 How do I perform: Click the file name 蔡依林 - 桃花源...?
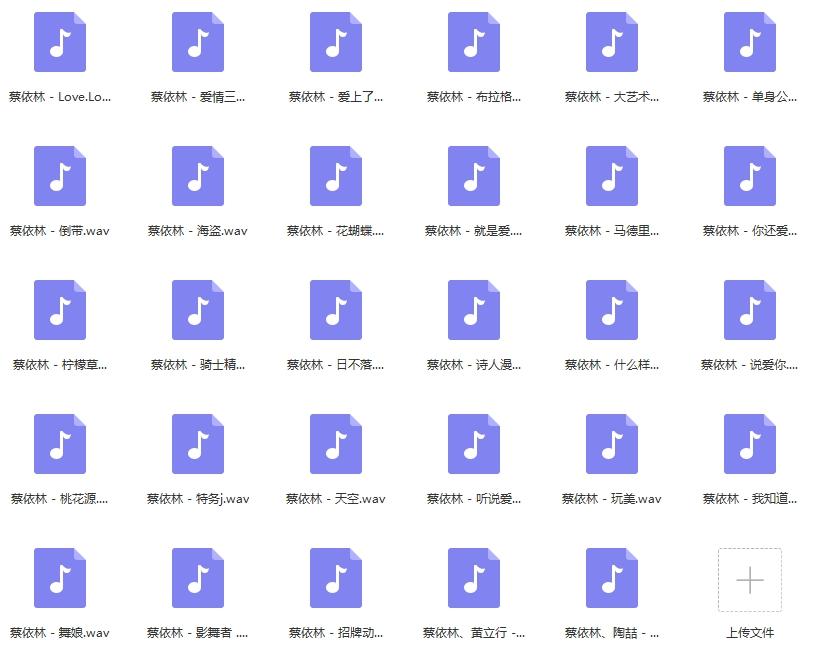(60, 499)
